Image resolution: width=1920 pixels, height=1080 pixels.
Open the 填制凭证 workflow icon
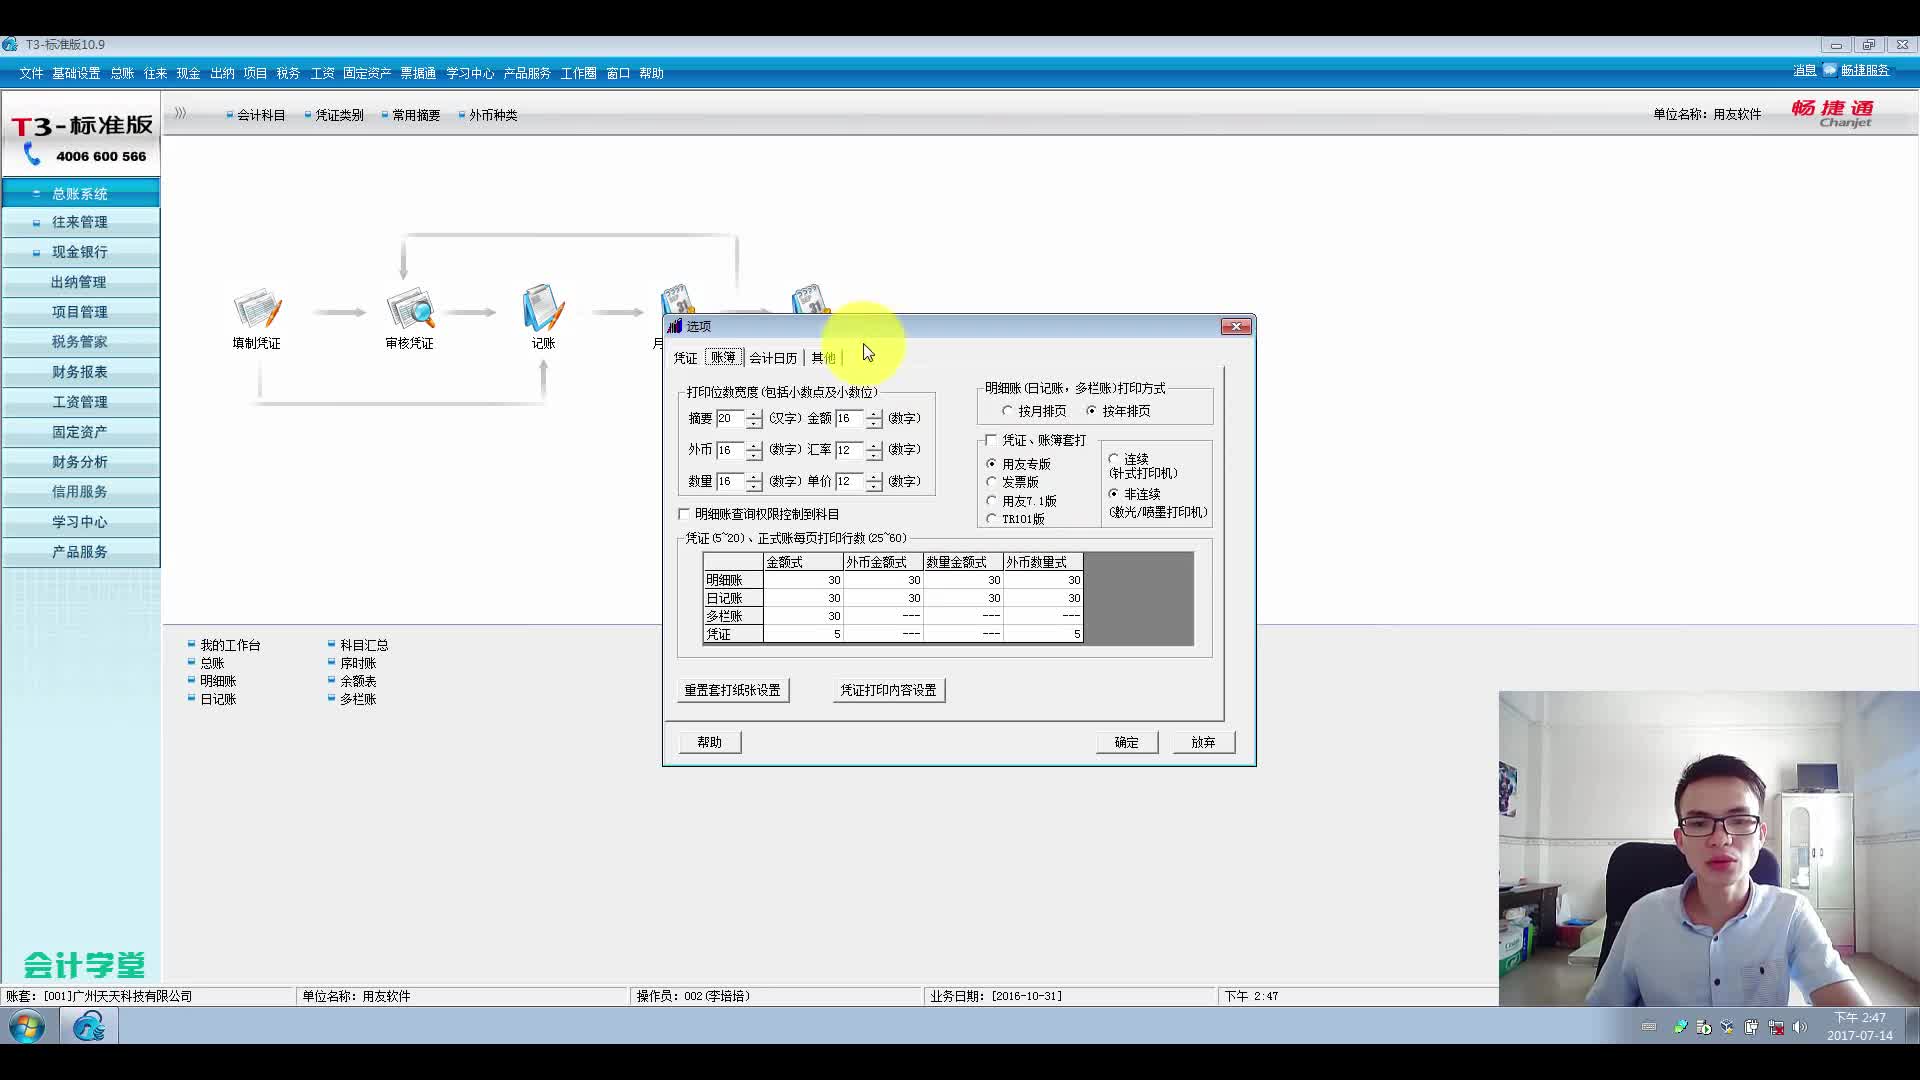tap(257, 310)
